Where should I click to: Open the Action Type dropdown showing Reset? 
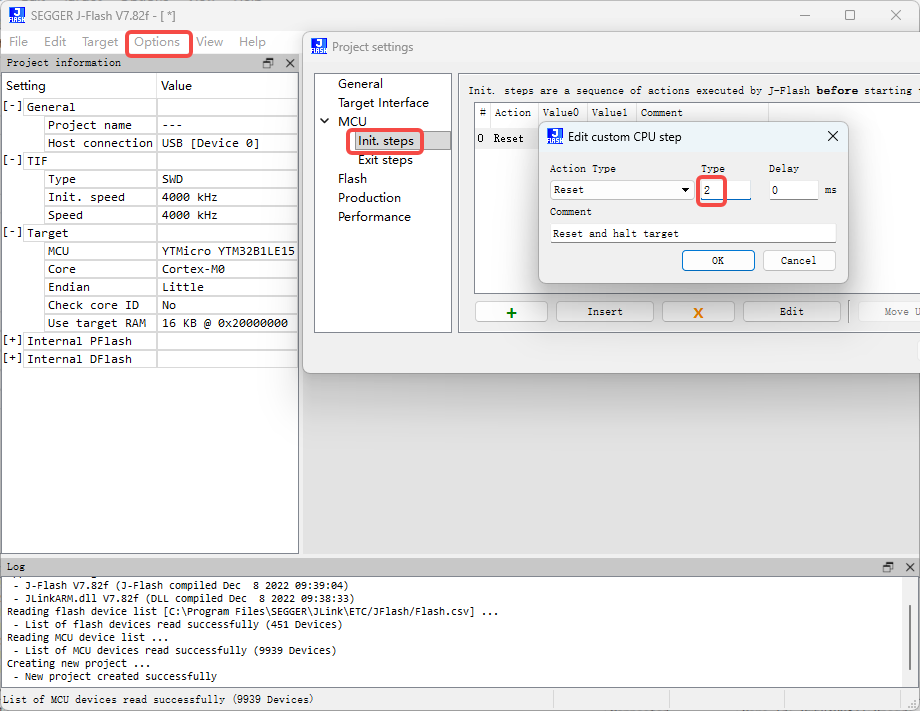[x=622, y=190]
